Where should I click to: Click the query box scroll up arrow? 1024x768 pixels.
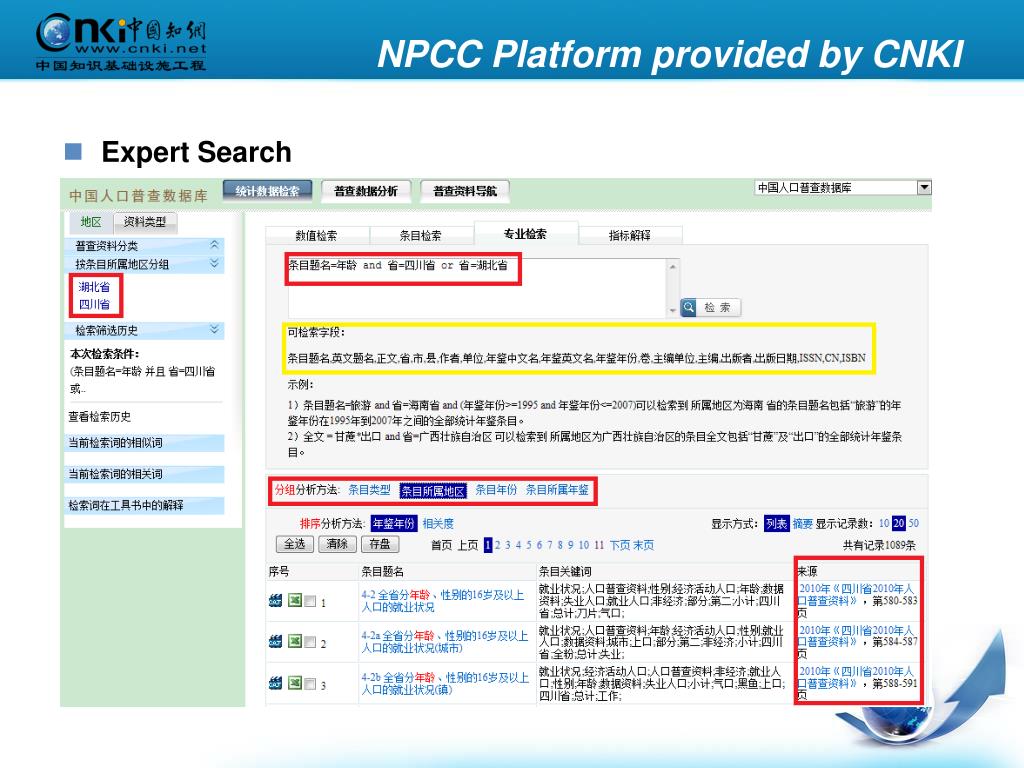(x=673, y=266)
